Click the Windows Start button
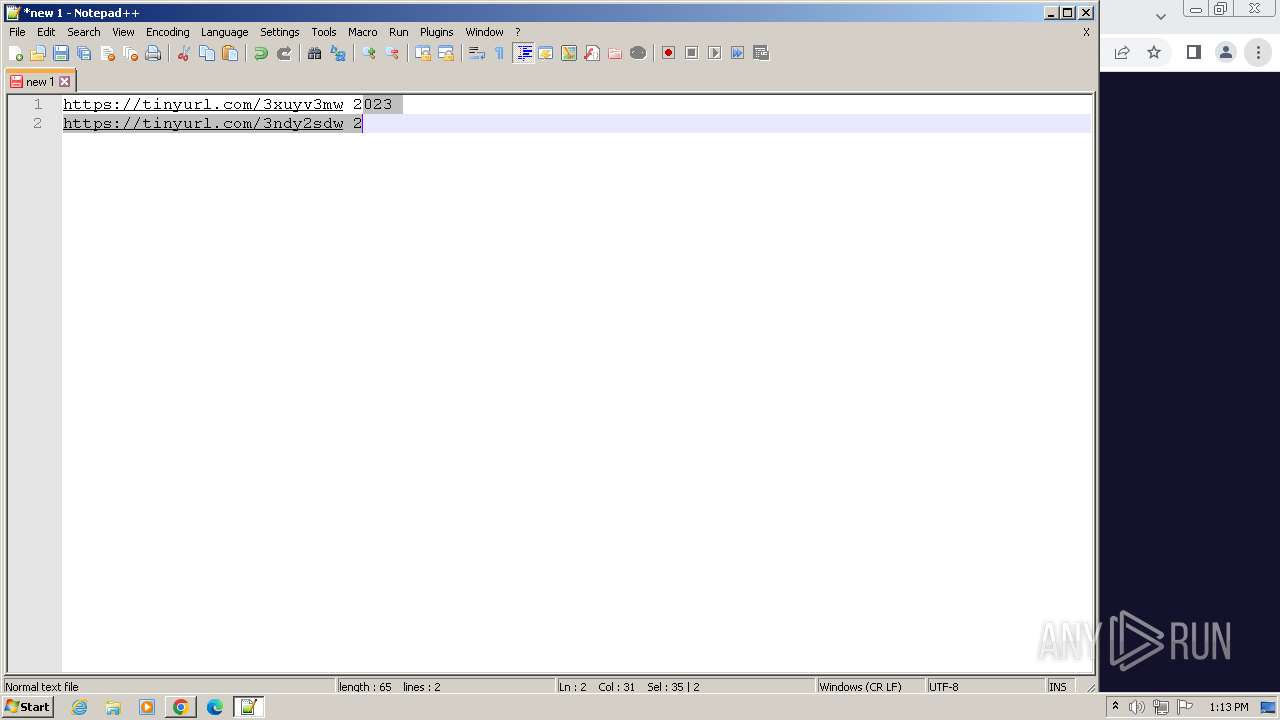The width and height of the screenshot is (1280, 720). pyautogui.click(x=27, y=707)
